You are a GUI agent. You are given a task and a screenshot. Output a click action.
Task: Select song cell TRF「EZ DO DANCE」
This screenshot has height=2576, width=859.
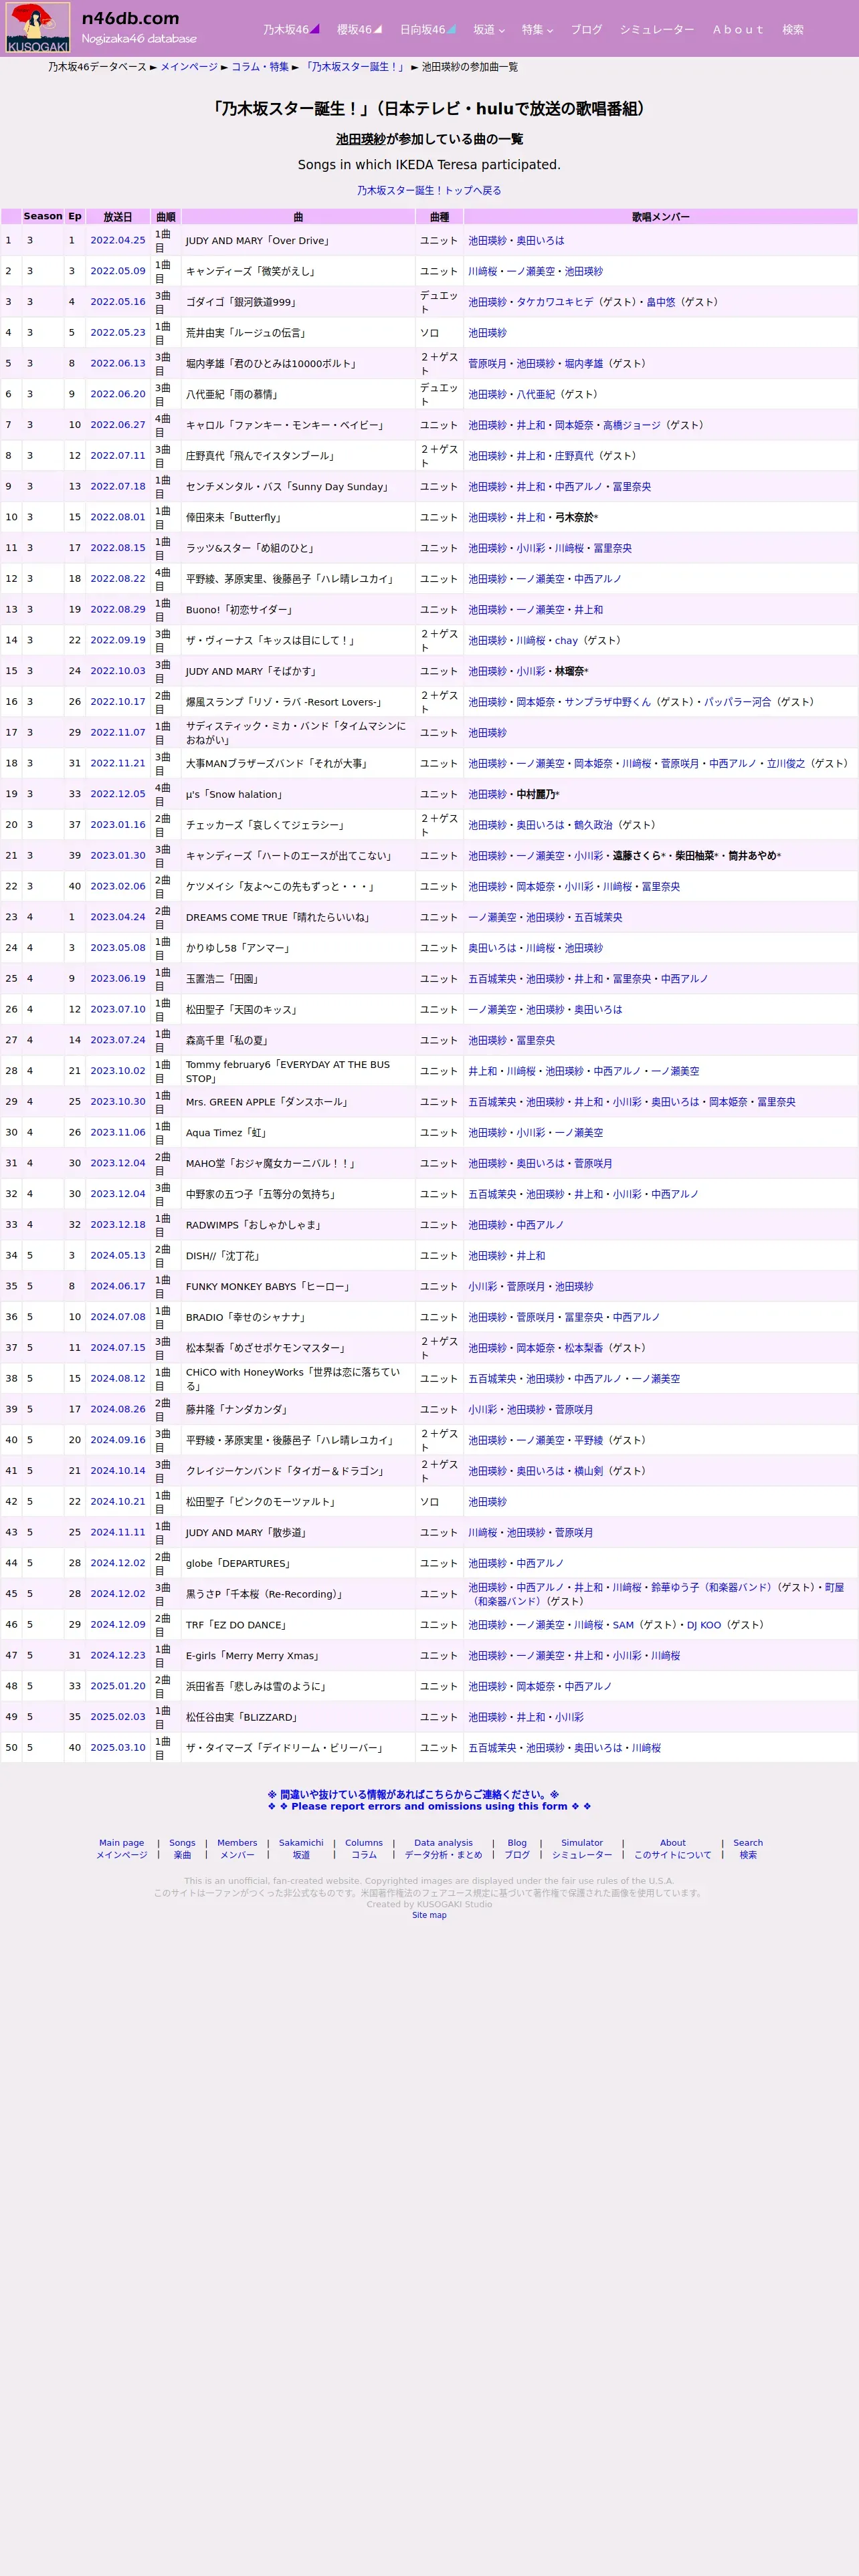pos(298,1625)
